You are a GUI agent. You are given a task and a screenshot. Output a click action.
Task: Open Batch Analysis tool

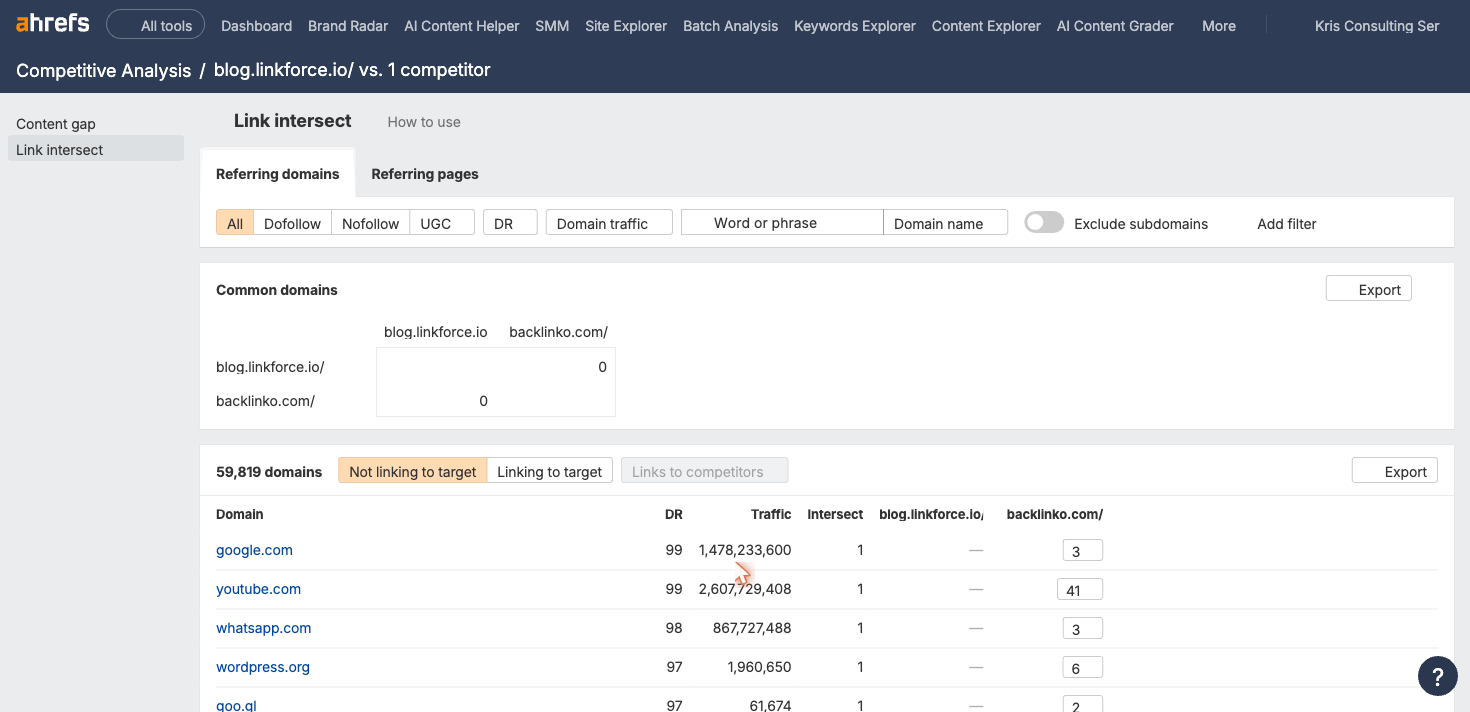point(730,26)
